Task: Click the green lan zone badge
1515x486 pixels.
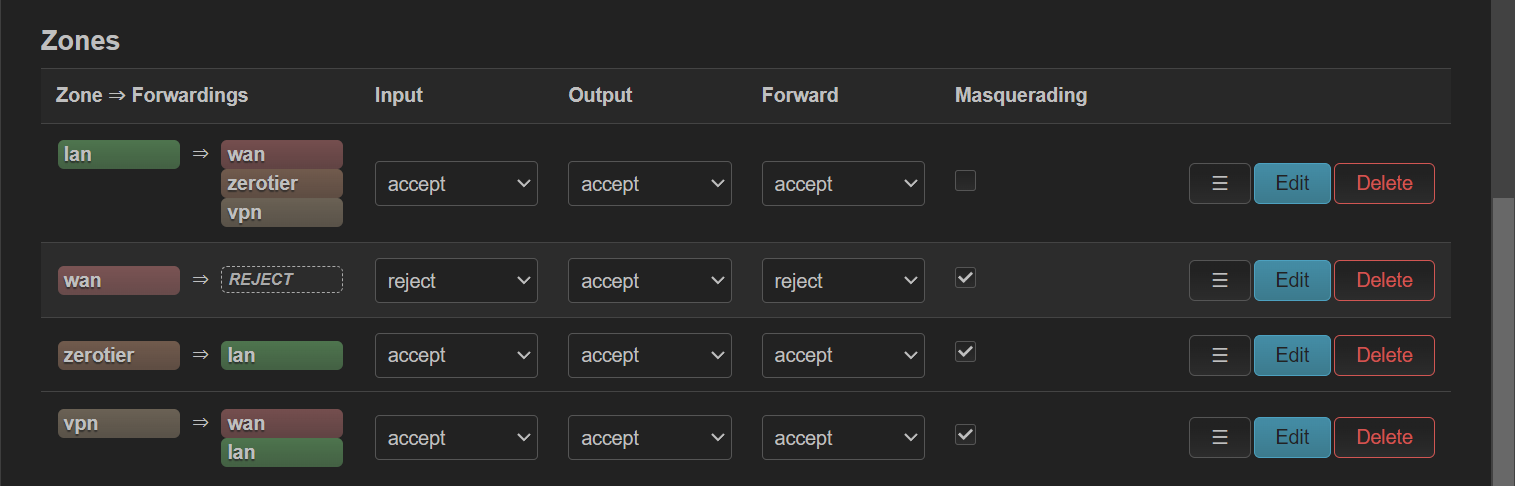Action: click(x=119, y=155)
